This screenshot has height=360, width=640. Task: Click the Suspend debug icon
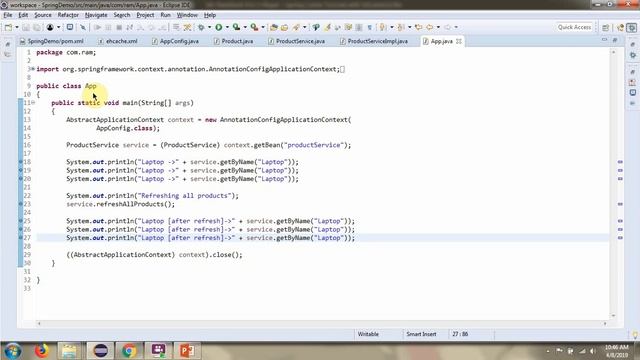(x=108, y=27)
